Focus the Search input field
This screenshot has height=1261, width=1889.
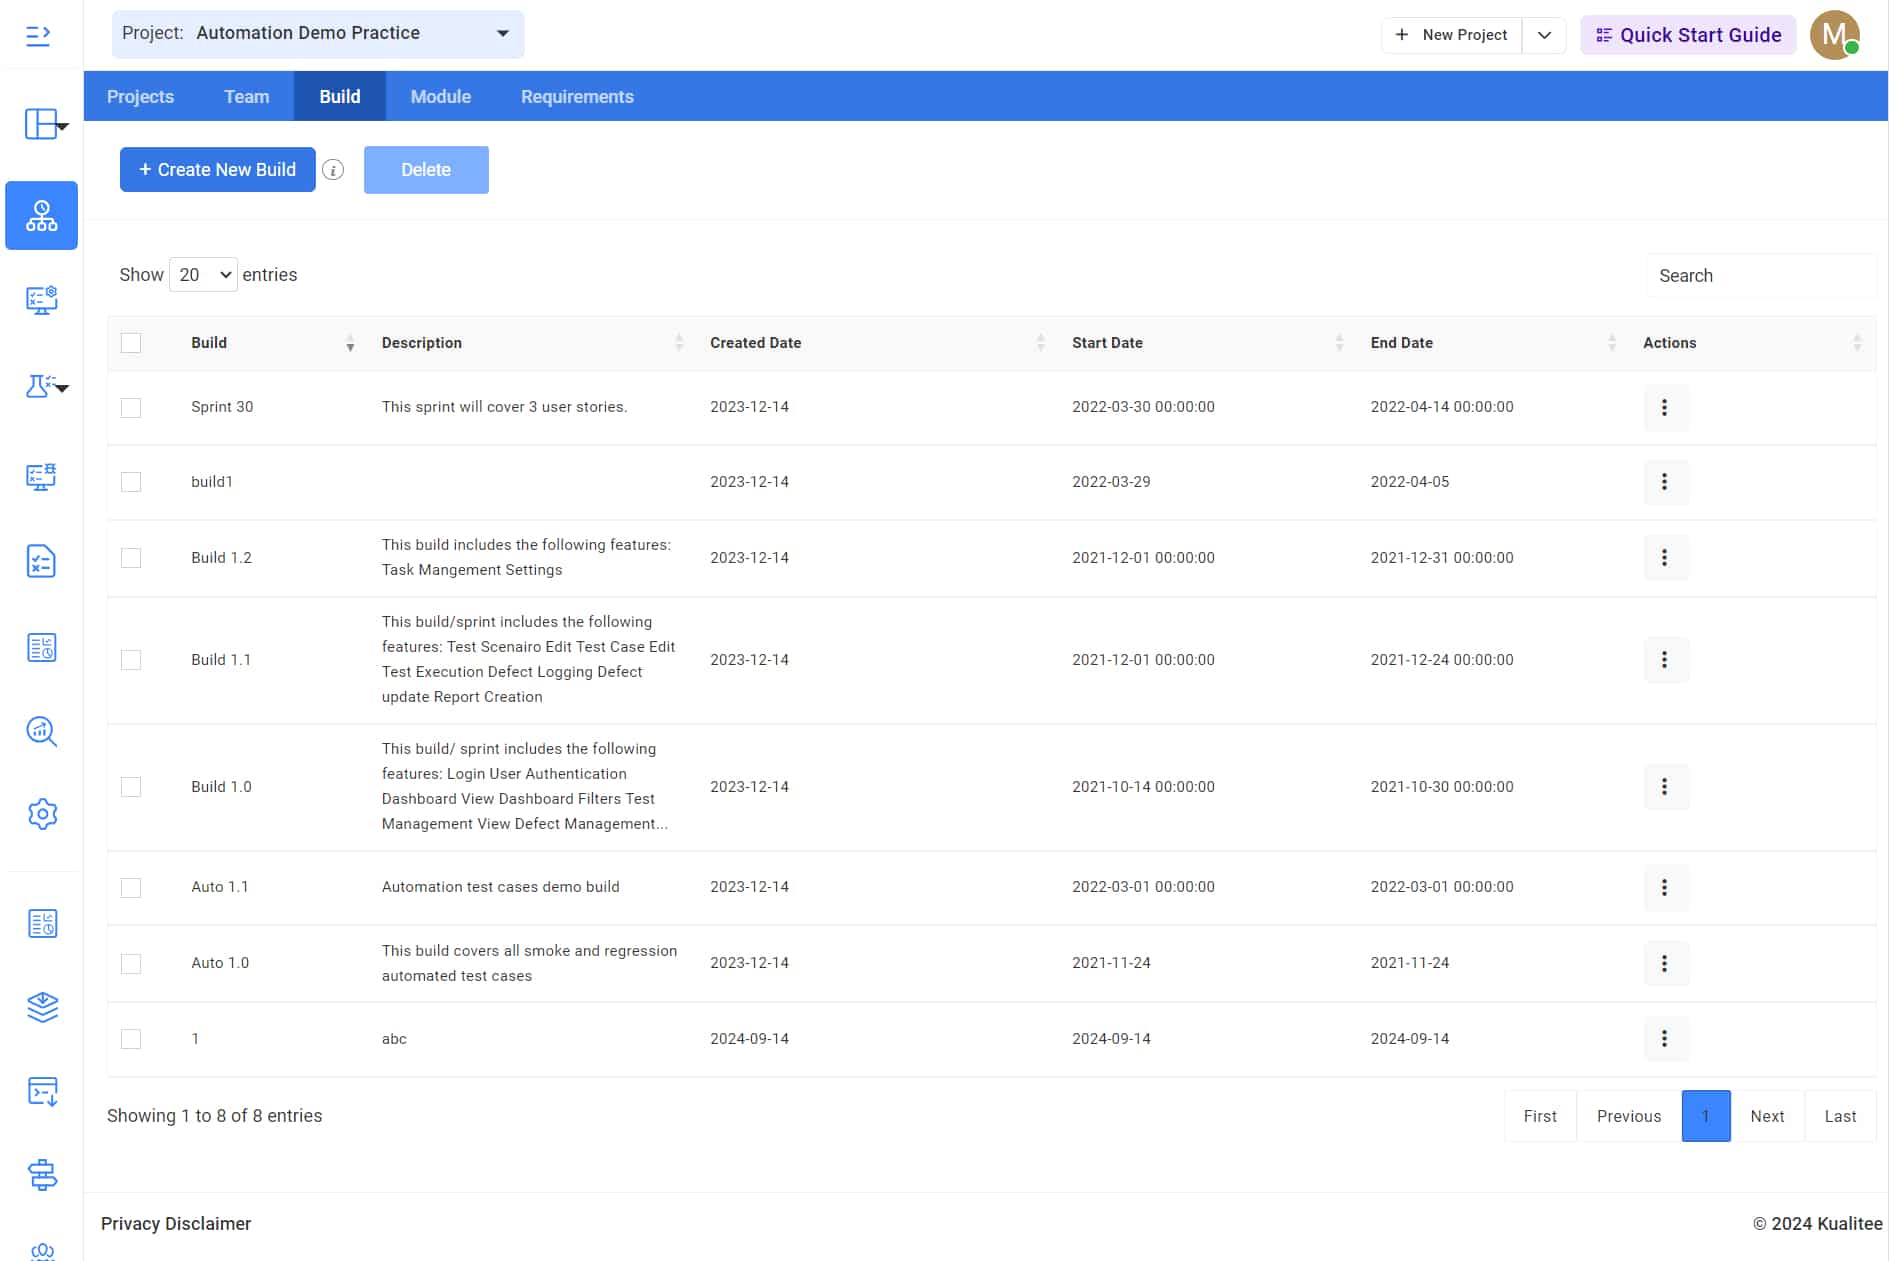click(1759, 276)
